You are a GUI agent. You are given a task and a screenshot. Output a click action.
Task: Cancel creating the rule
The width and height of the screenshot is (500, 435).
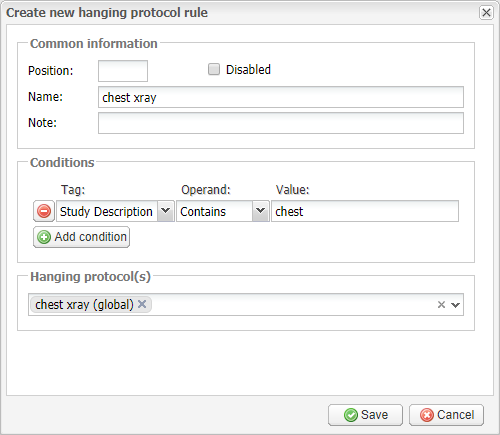pyautogui.click(x=446, y=415)
